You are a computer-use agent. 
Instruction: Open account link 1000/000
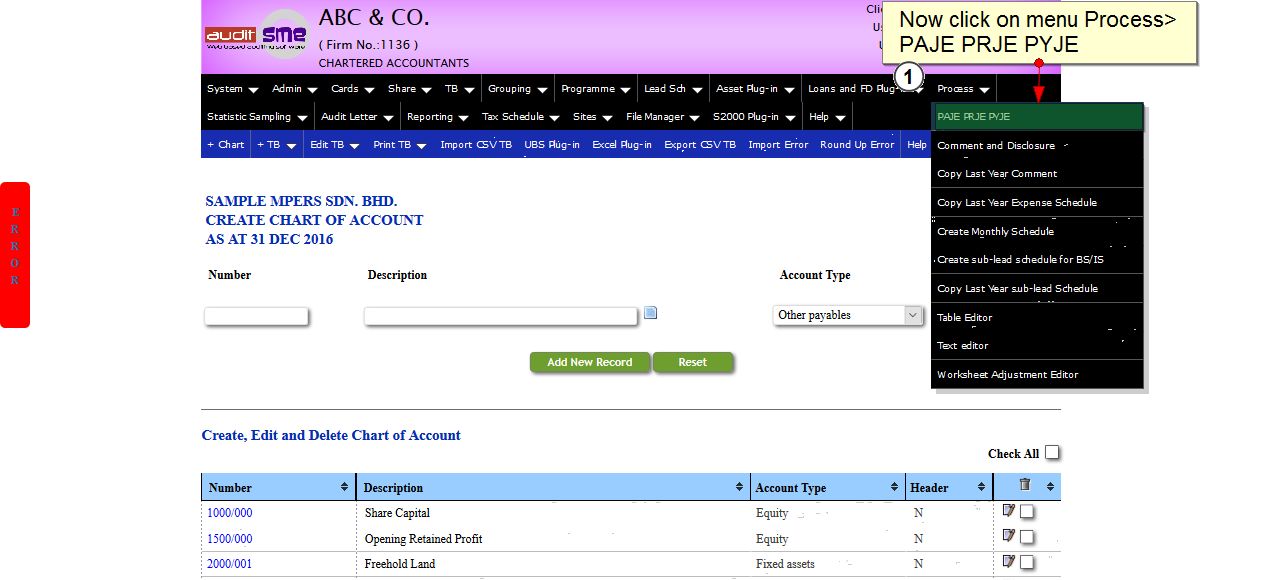point(230,513)
